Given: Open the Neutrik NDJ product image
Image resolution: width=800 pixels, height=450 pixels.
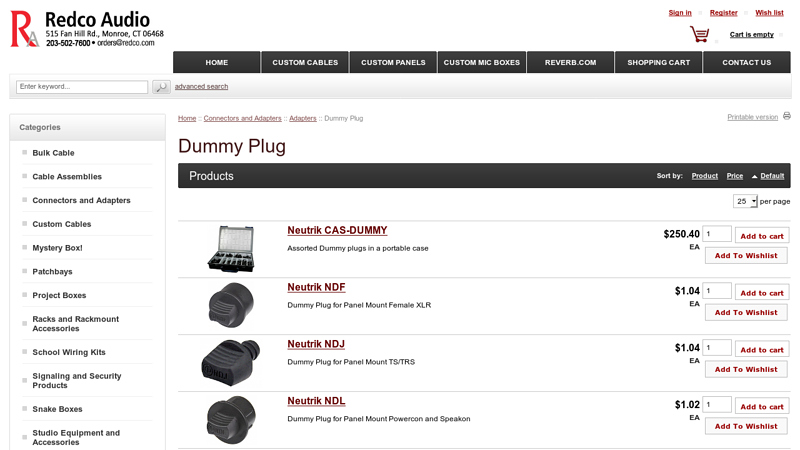Looking at the screenshot, I should (x=231, y=362).
